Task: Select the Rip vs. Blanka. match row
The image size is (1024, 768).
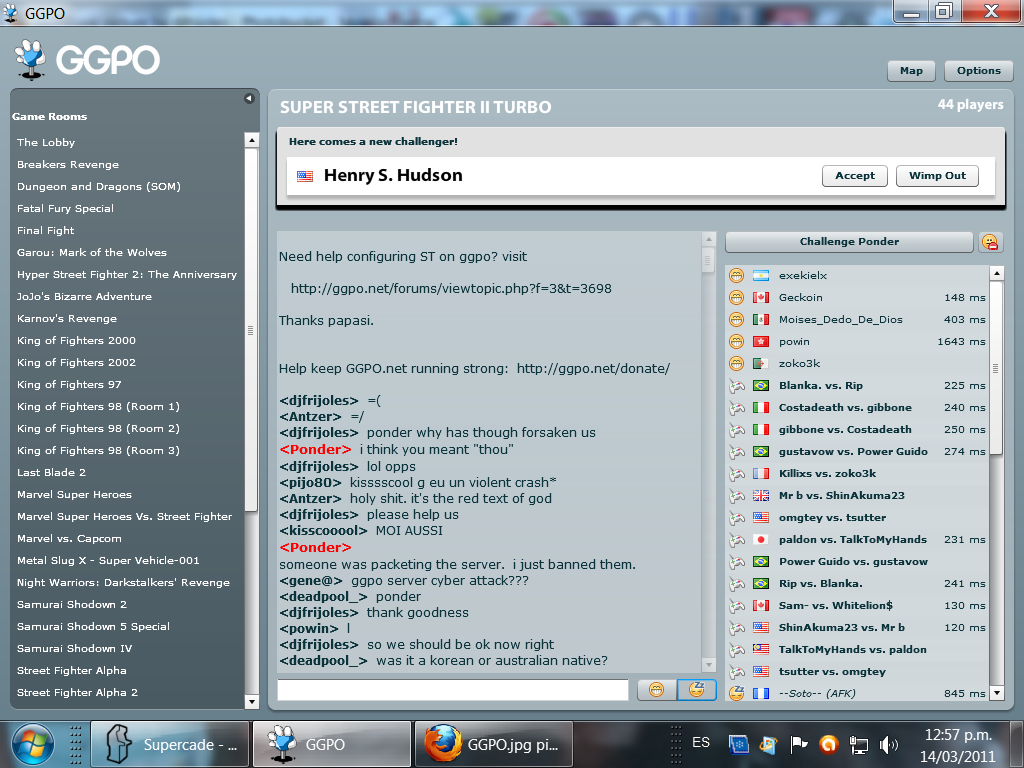Action: click(857, 584)
